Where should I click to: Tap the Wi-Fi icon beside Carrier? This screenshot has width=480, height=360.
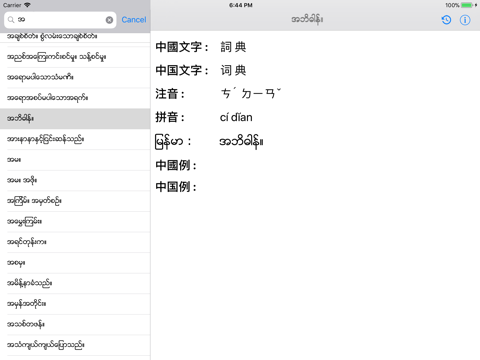coord(27,5)
